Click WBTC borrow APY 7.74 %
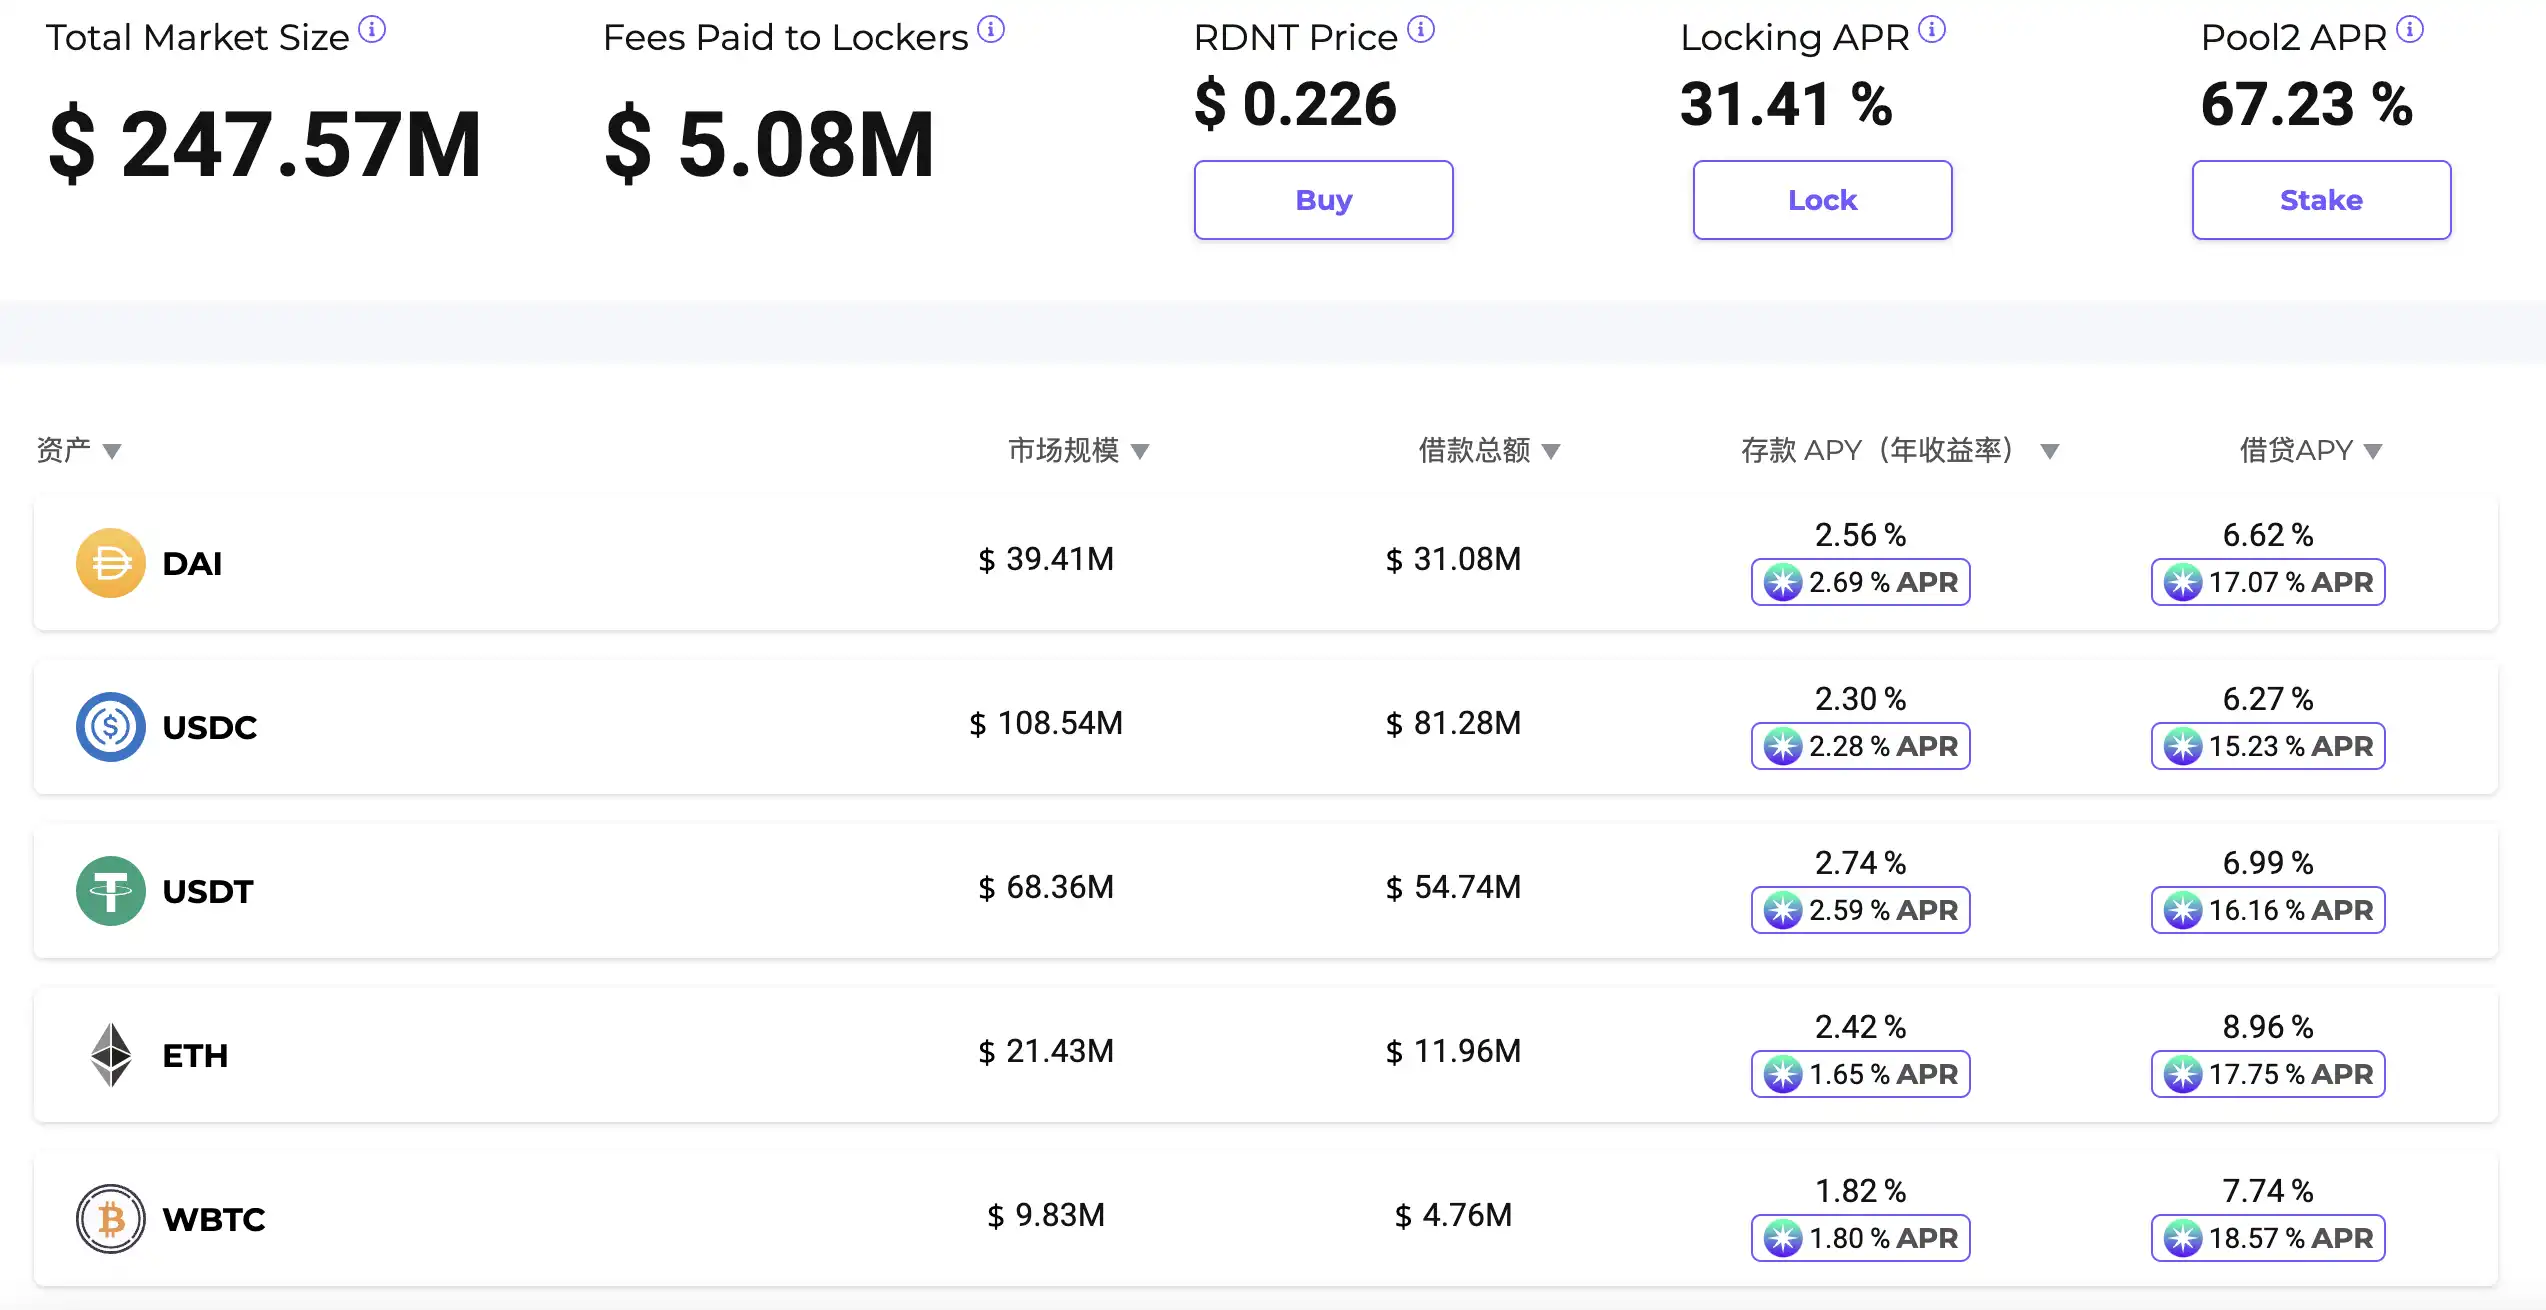This screenshot has height=1310, width=2546. point(2268,1191)
